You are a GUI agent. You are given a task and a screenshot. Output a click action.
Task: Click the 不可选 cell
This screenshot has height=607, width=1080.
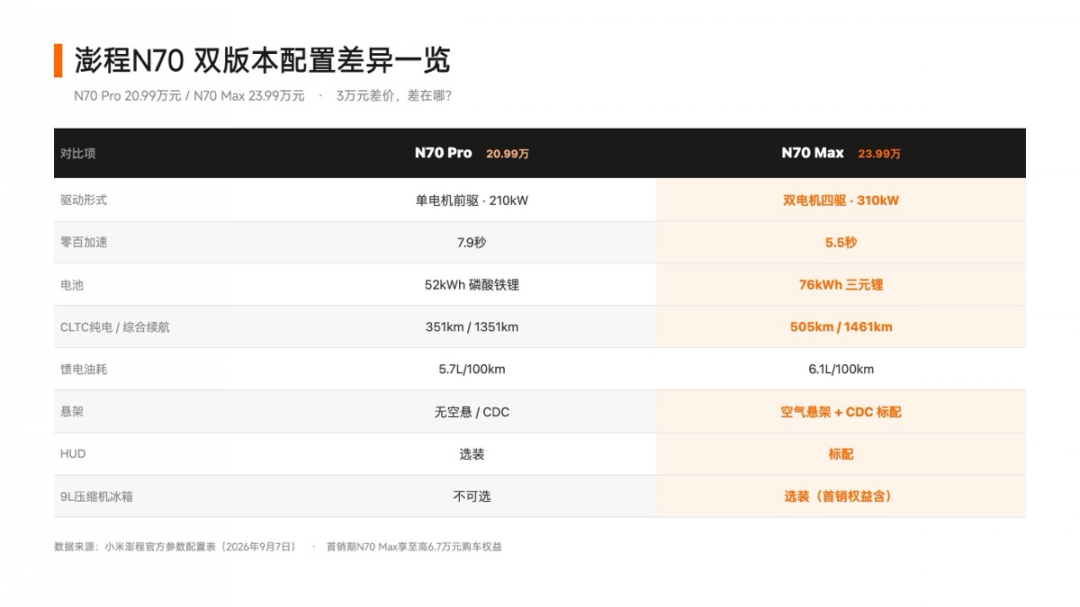coord(472,496)
